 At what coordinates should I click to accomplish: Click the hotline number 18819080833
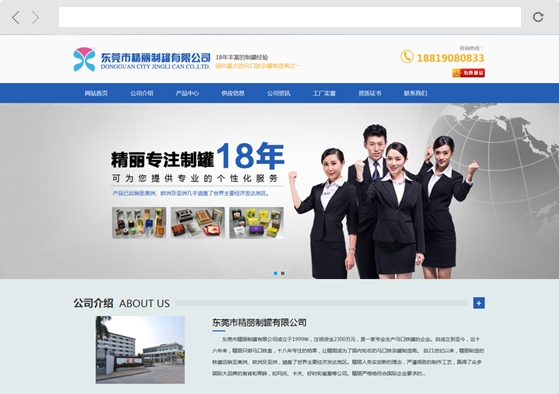coord(450,58)
